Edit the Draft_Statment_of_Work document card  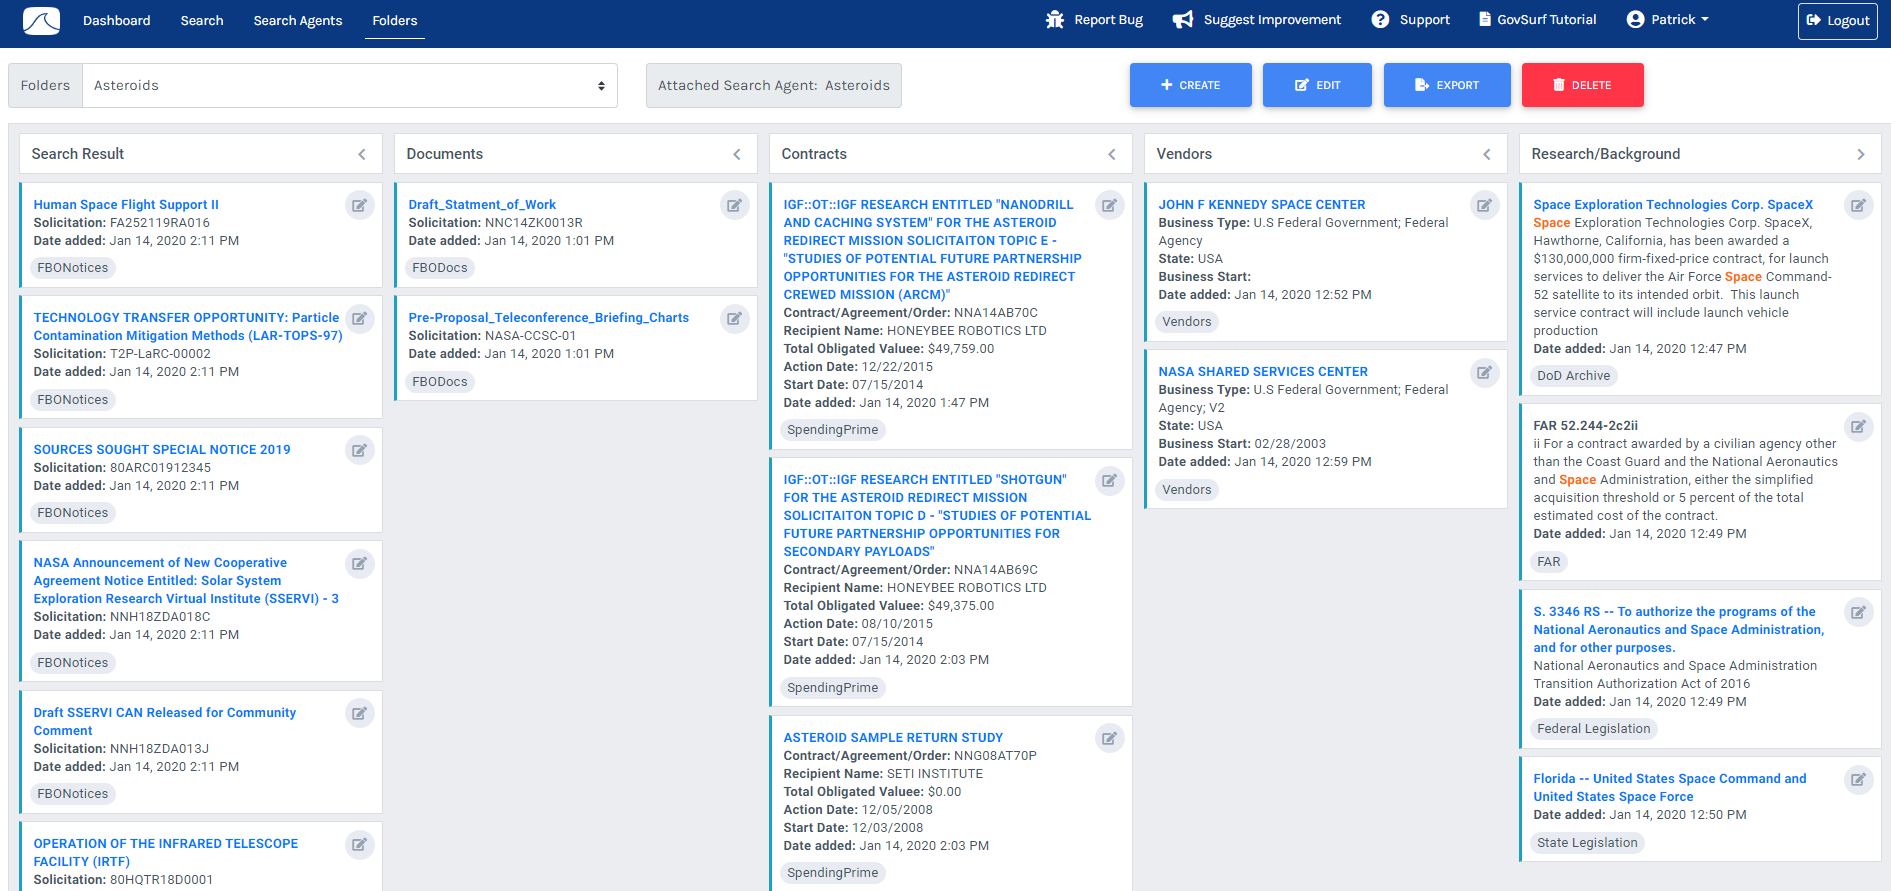click(x=734, y=205)
